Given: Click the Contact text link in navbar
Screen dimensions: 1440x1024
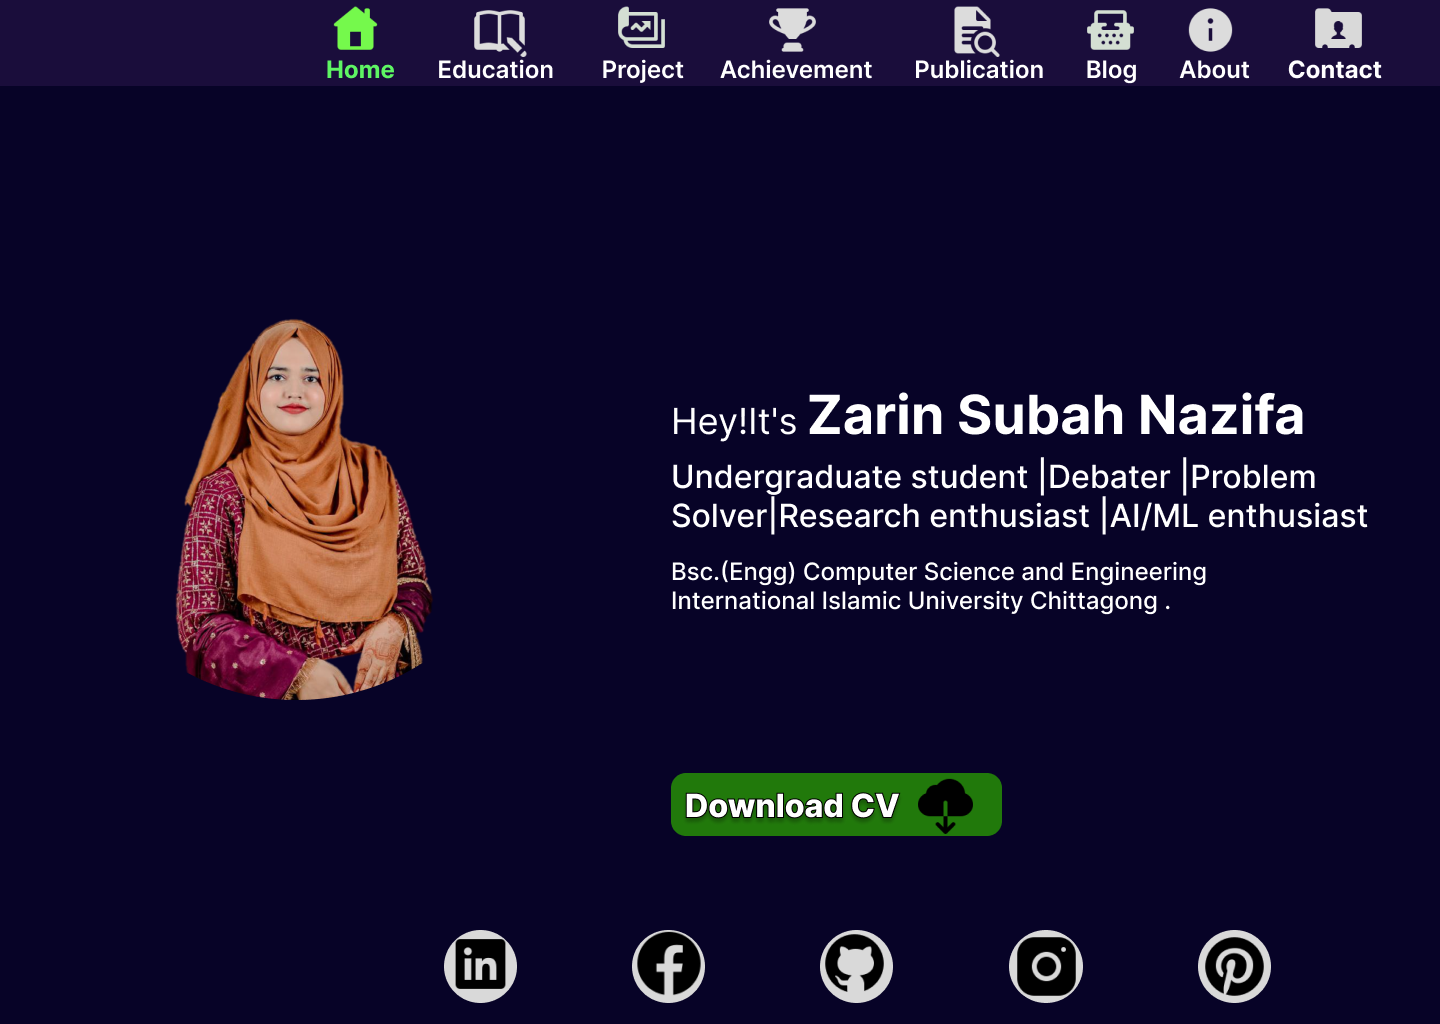Looking at the screenshot, I should (x=1334, y=70).
